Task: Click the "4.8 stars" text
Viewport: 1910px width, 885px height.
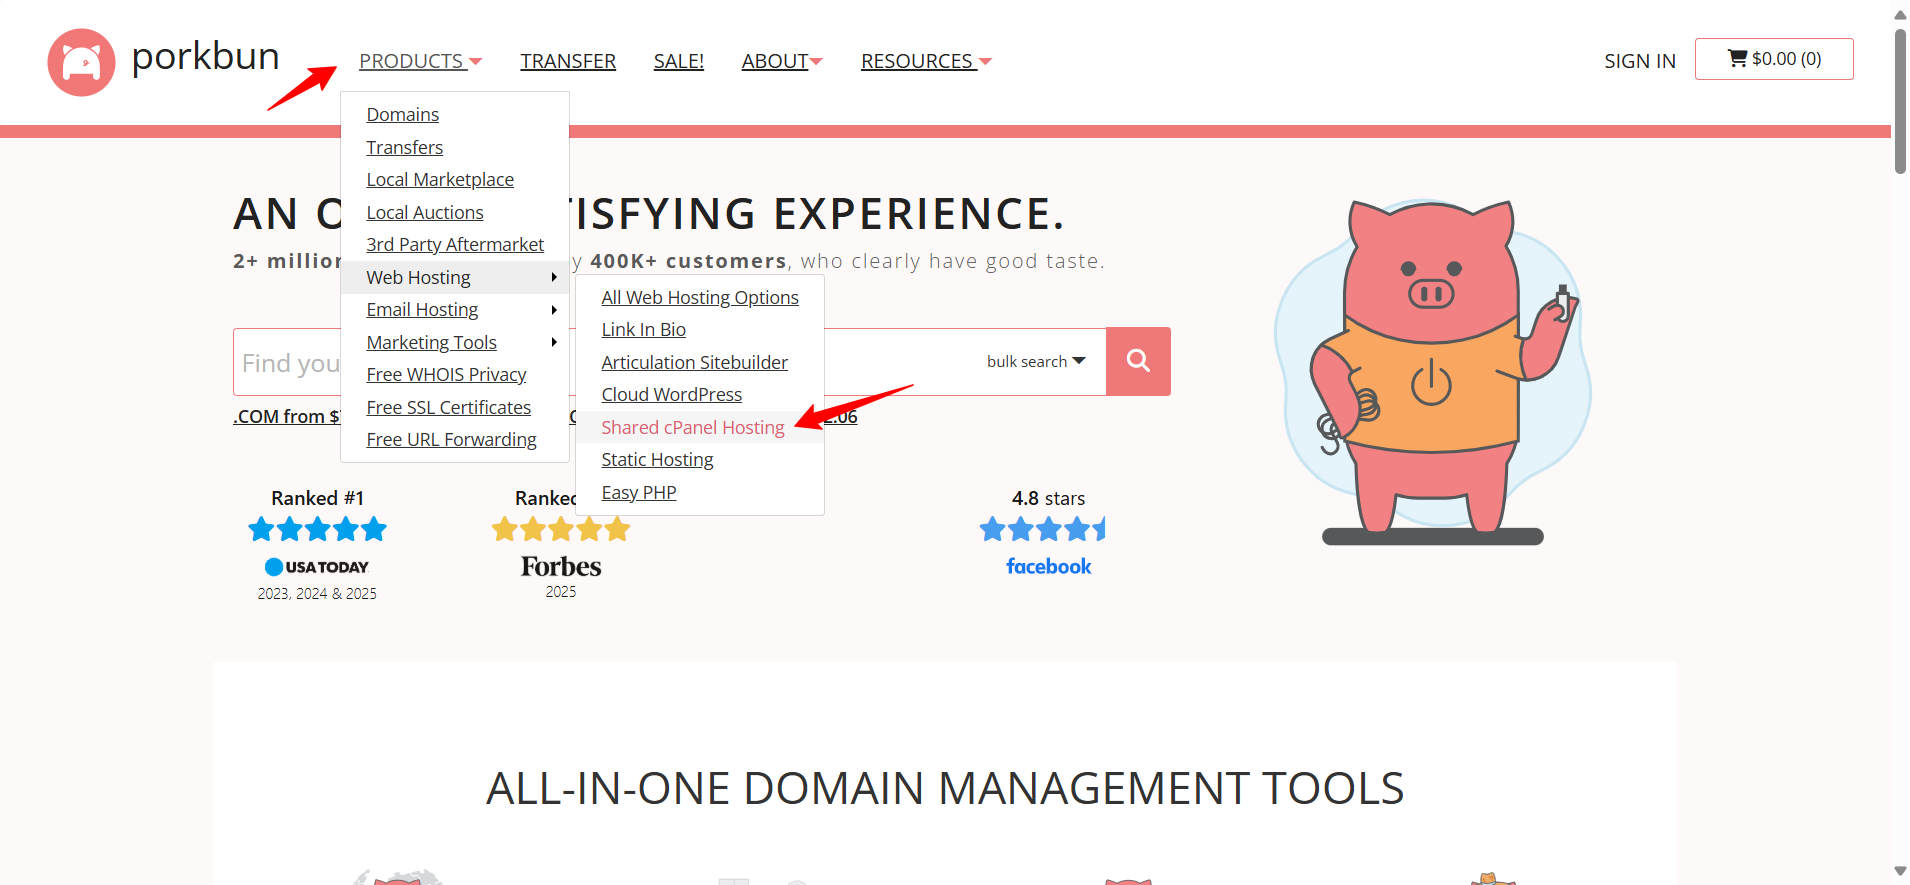Action: (x=1048, y=498)
